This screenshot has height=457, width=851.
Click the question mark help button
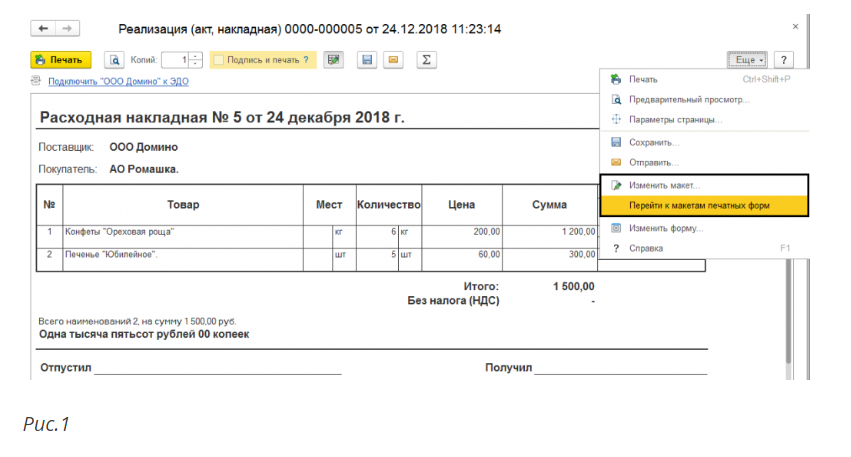tap(783, 60)
